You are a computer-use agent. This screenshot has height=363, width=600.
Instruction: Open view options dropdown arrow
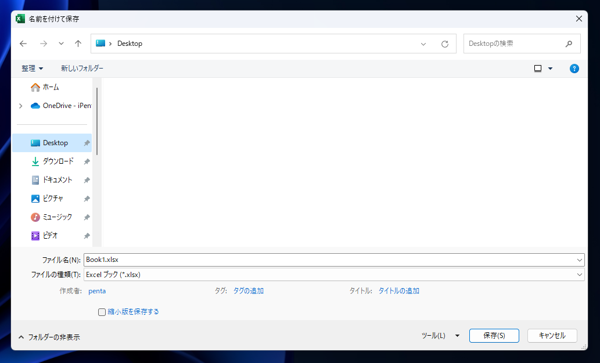pos(550,68)
